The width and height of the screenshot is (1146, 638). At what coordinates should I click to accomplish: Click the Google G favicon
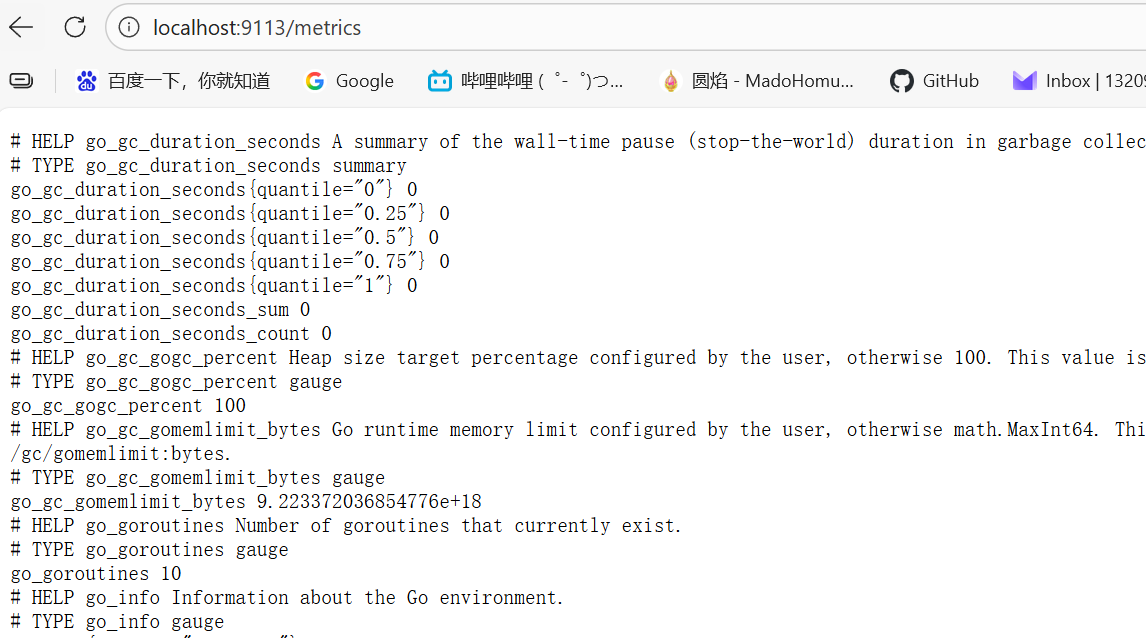[x=315, y=81]
